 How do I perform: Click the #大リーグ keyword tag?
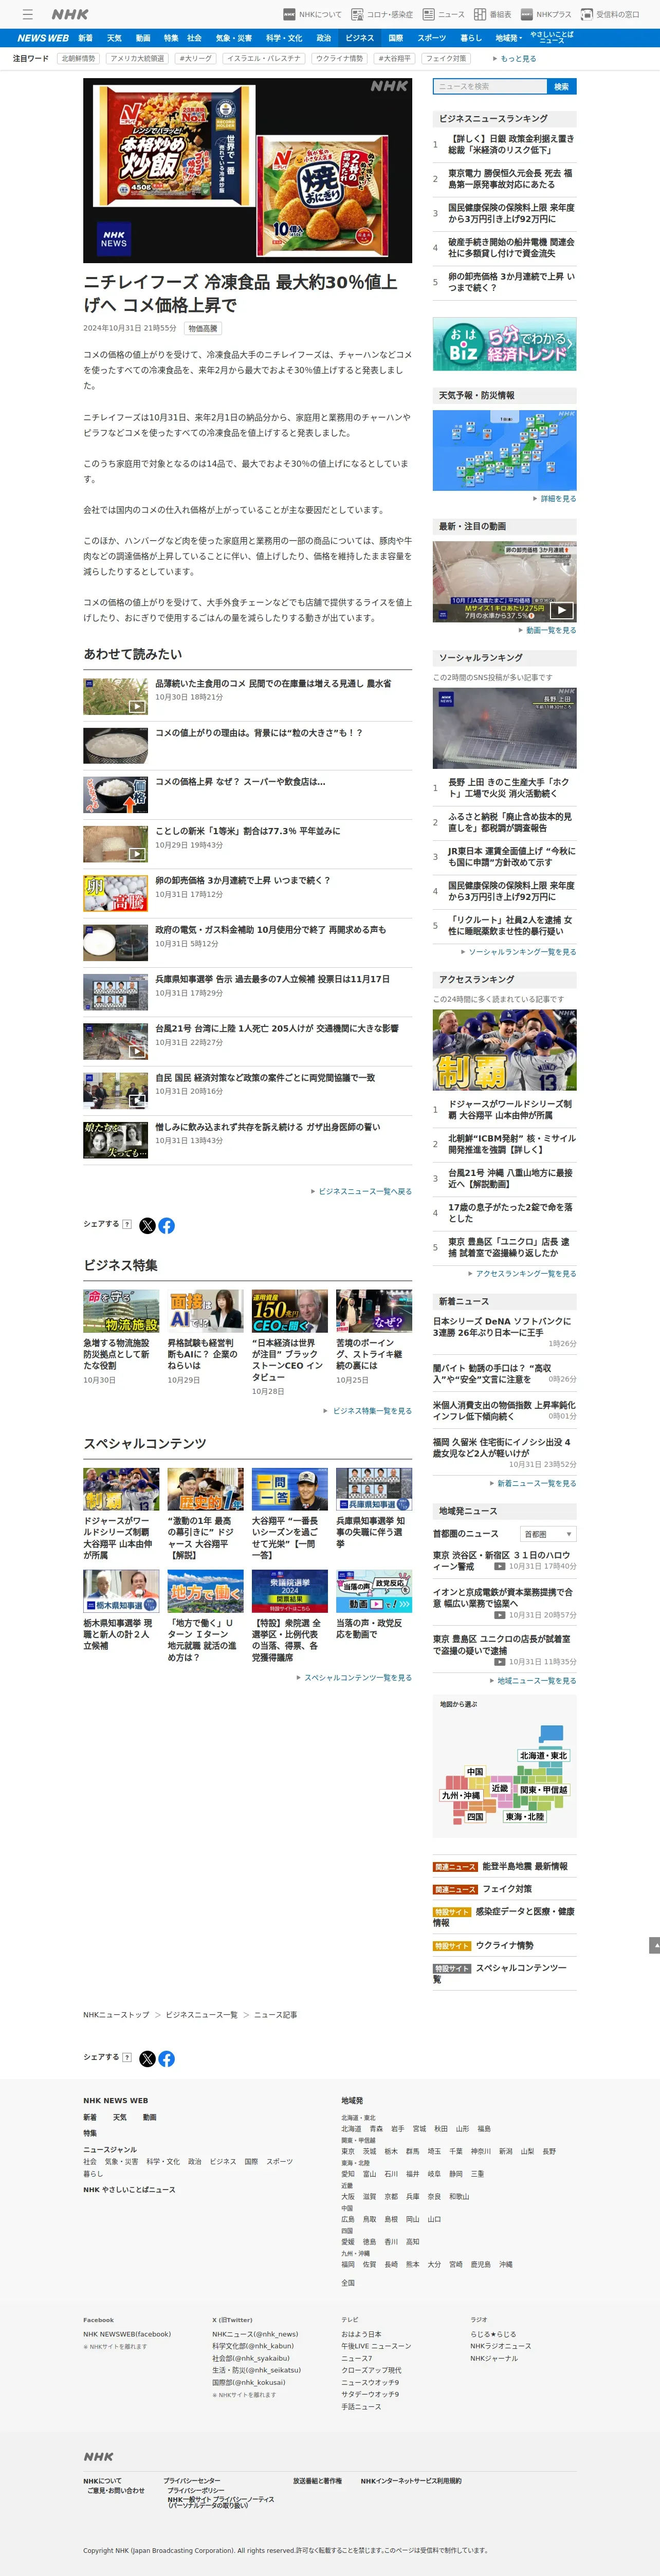click(x=195, y=59)
